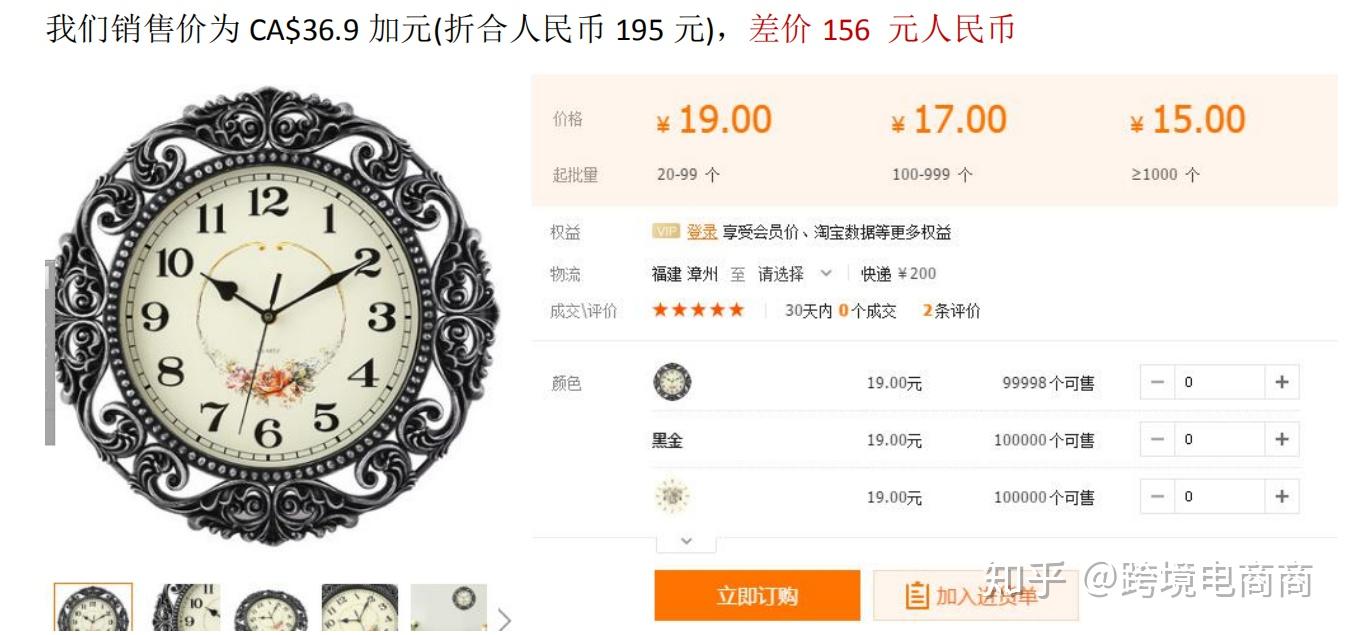The width and height of the screenshot is (1348, 635).
Task: Click the 立即订购 button
Action: click(x=757, y=596)
